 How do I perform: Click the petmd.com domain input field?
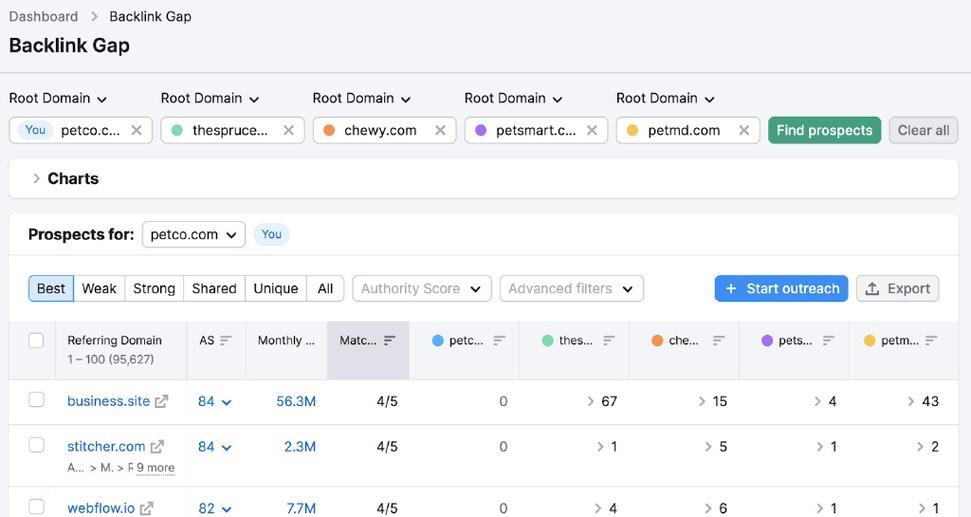coord(688,130)
